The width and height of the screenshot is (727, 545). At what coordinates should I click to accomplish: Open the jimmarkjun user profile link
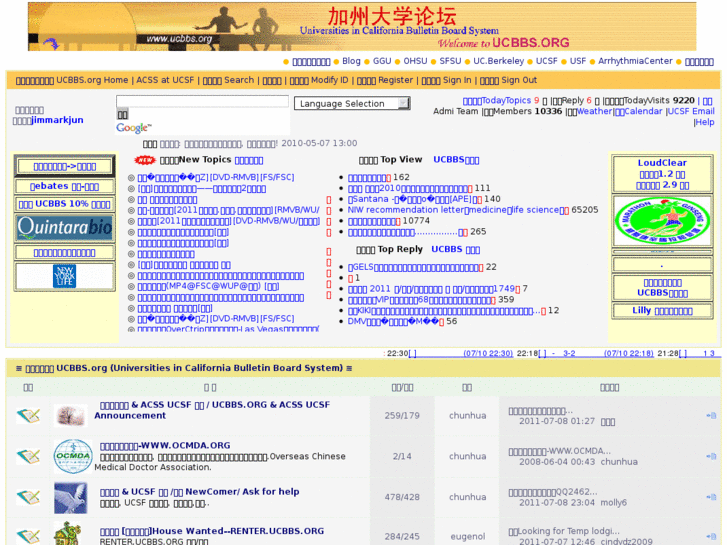coord(57,120)
